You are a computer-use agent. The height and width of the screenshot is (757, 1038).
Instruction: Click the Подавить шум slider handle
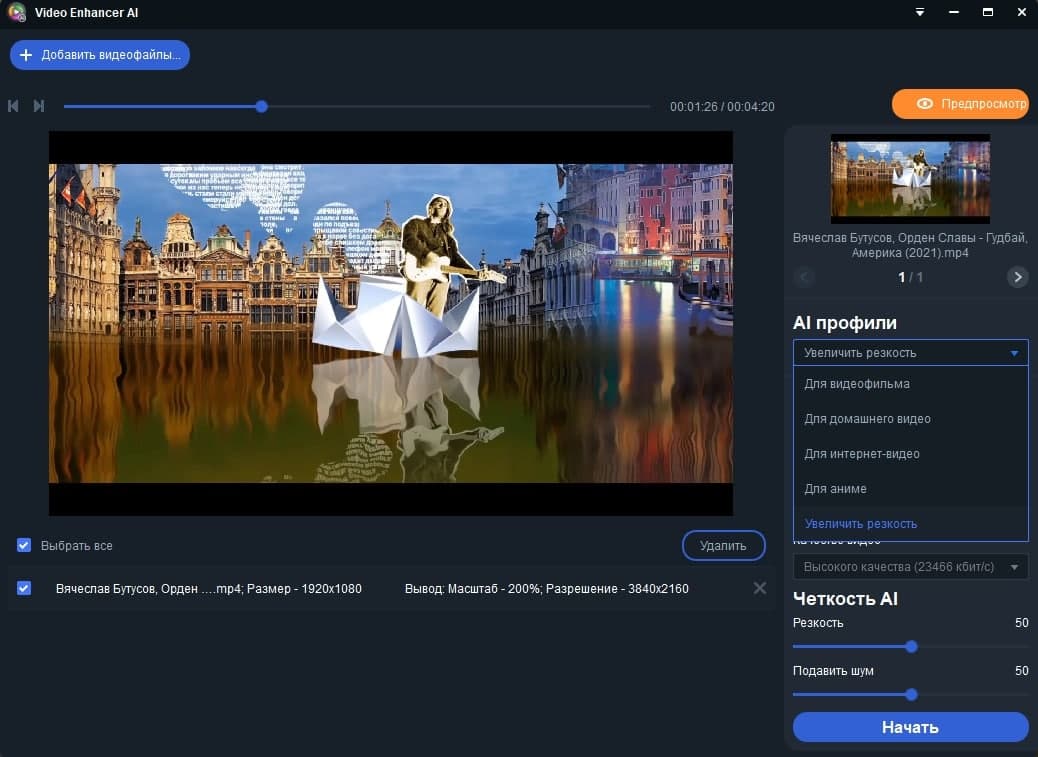912,694
